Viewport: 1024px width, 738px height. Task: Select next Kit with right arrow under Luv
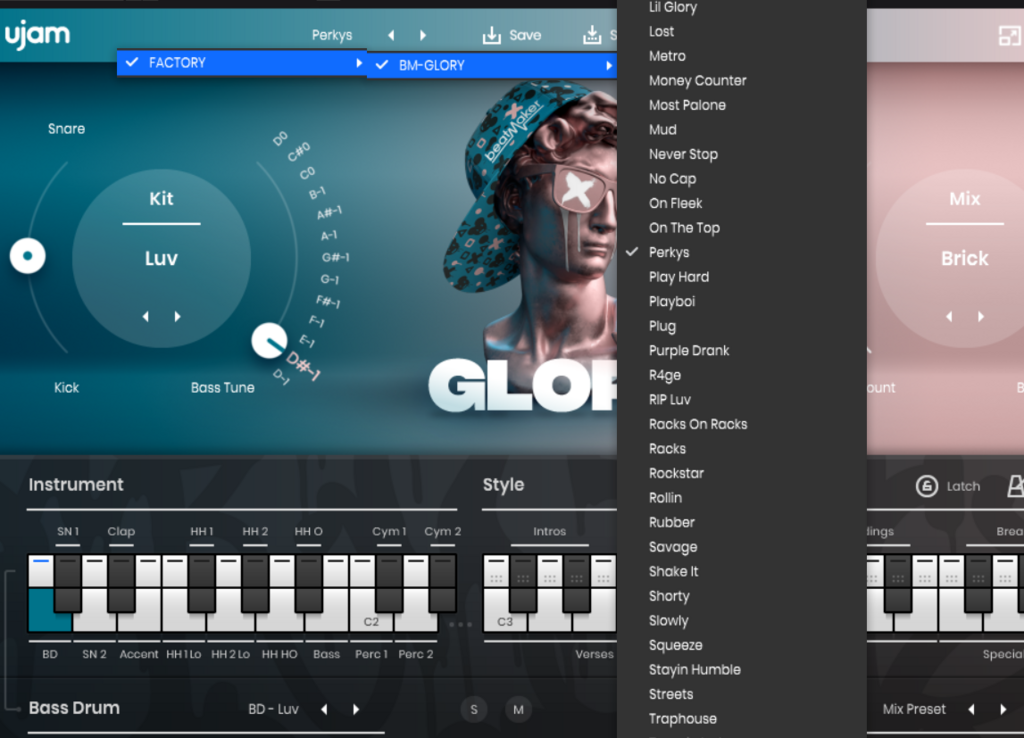(177, 317)
